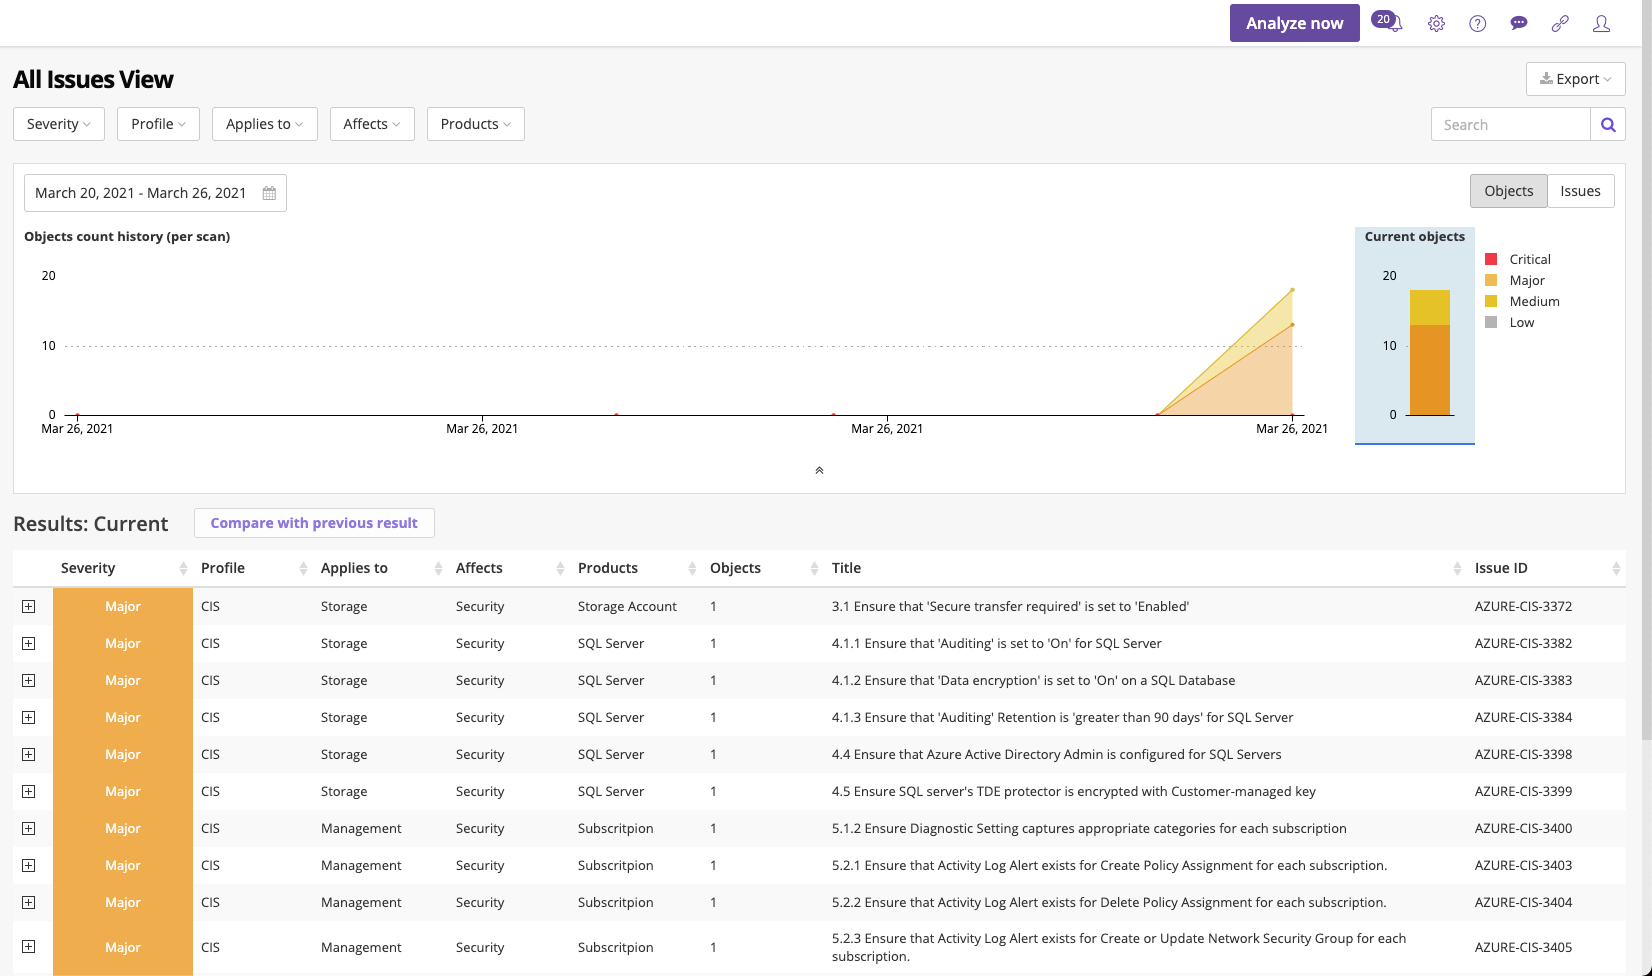Click the Current objects stacked bar
Screen dimensions: 1652x976
coord(1430,353)
